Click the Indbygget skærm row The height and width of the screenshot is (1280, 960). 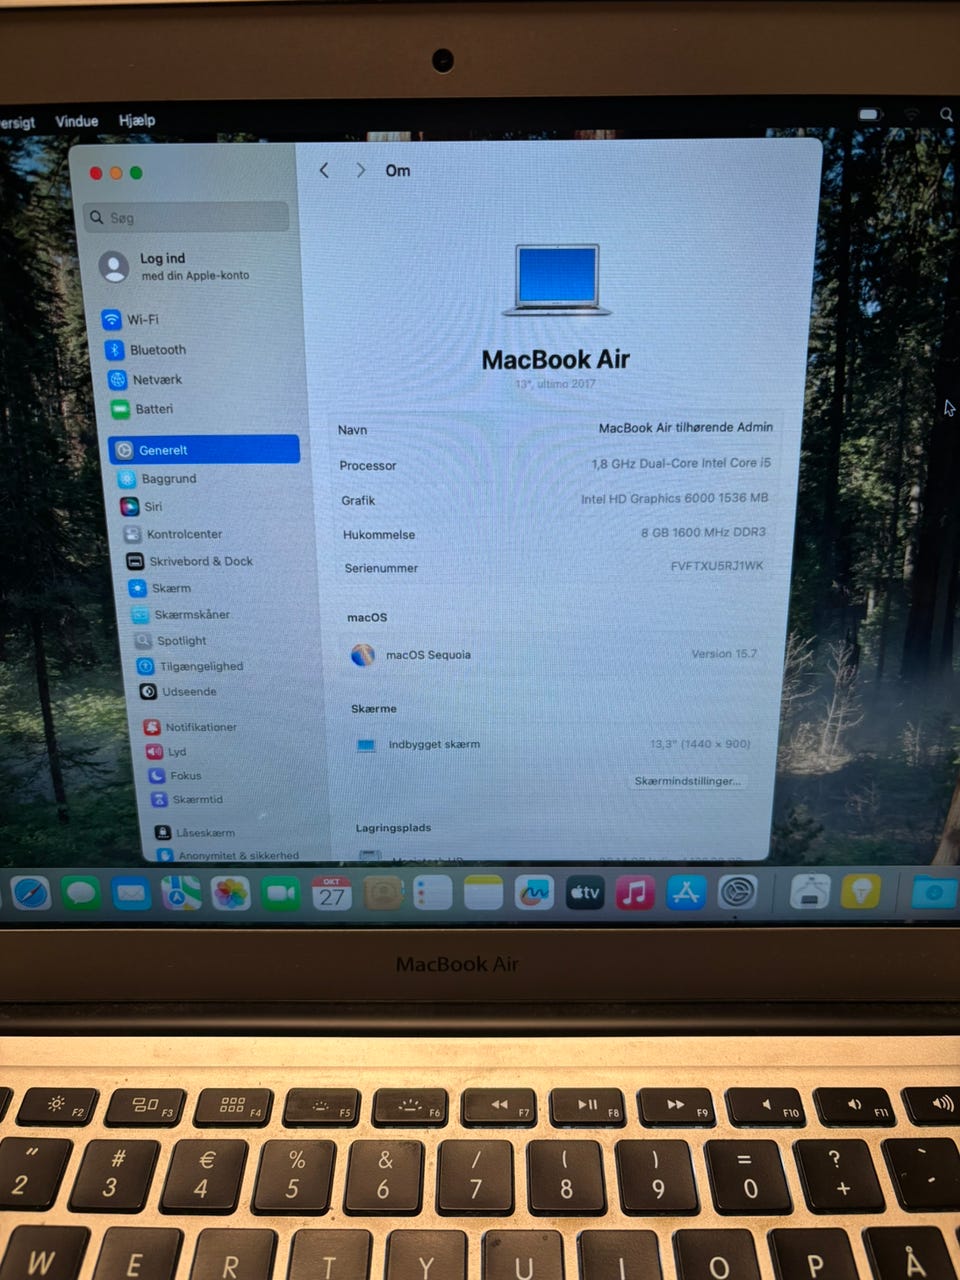tap(556, 744)
